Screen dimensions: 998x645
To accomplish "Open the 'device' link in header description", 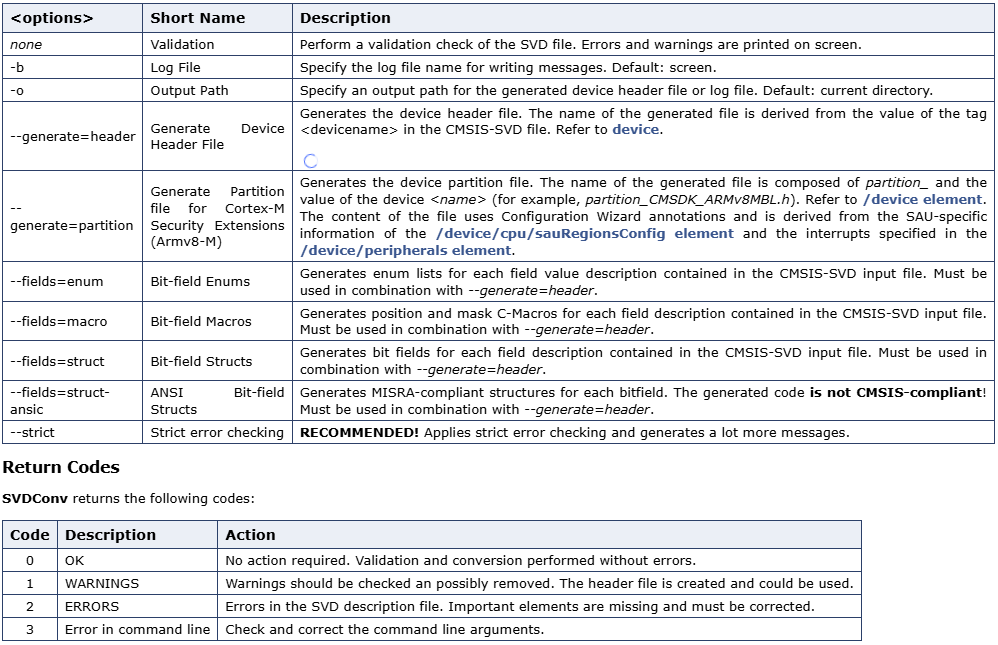I will pyautogui.click(x=635, y=130).
